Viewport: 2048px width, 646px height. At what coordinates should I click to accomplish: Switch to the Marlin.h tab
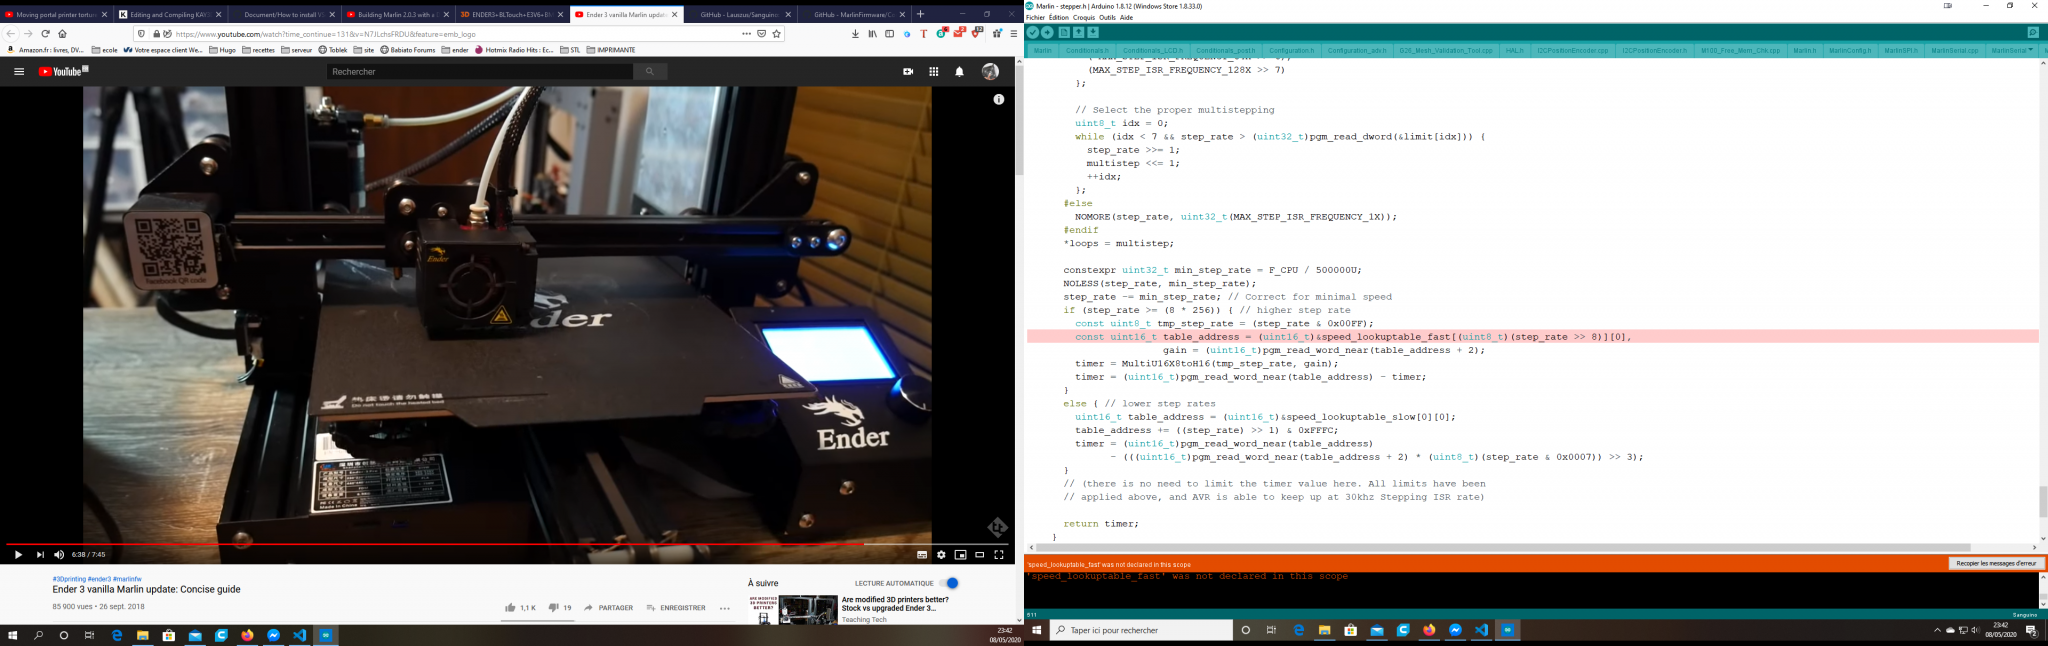[1805, 50]
